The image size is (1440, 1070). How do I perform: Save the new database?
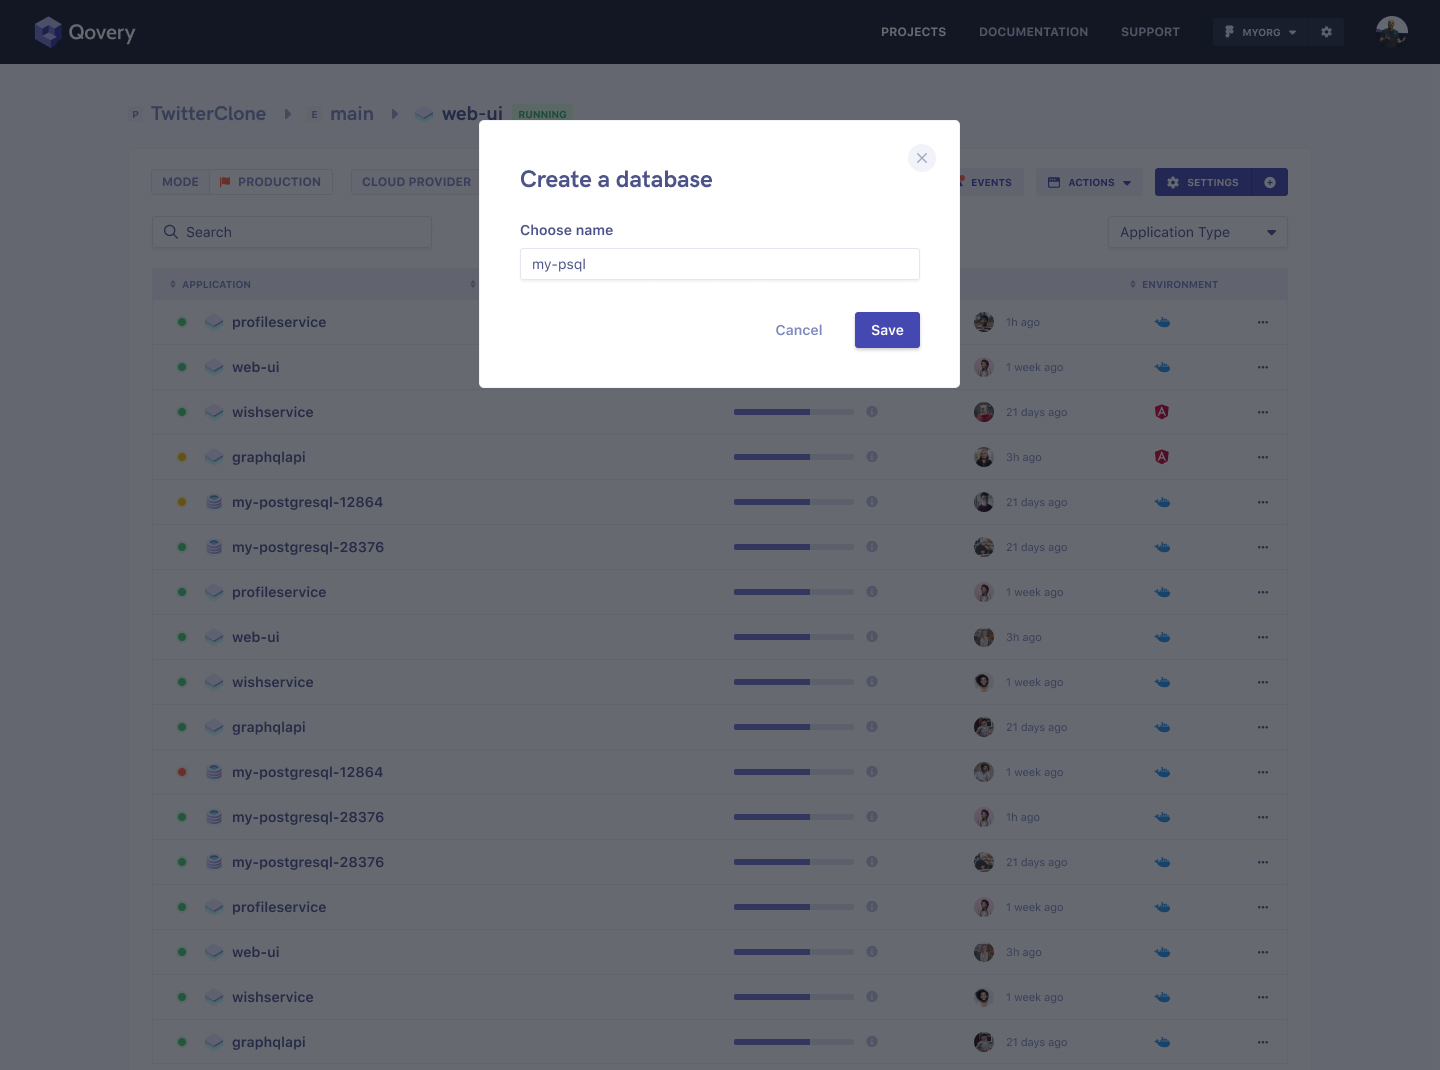click(887, 330)
